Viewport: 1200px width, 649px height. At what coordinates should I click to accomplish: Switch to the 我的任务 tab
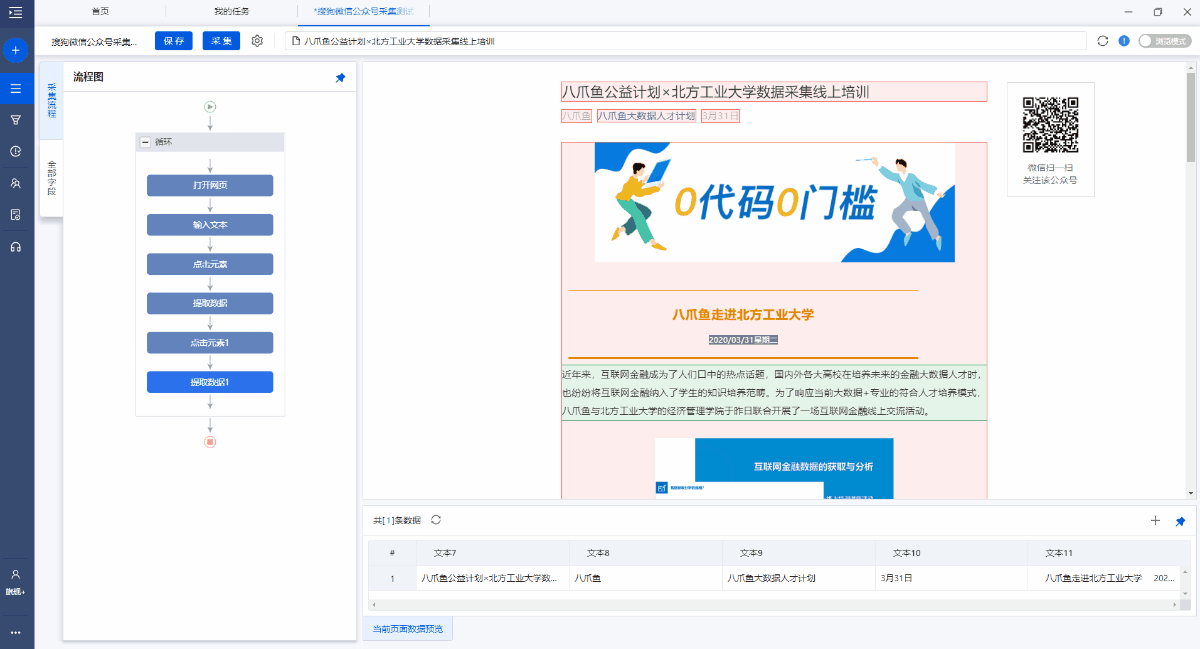(x=232, y=11)
